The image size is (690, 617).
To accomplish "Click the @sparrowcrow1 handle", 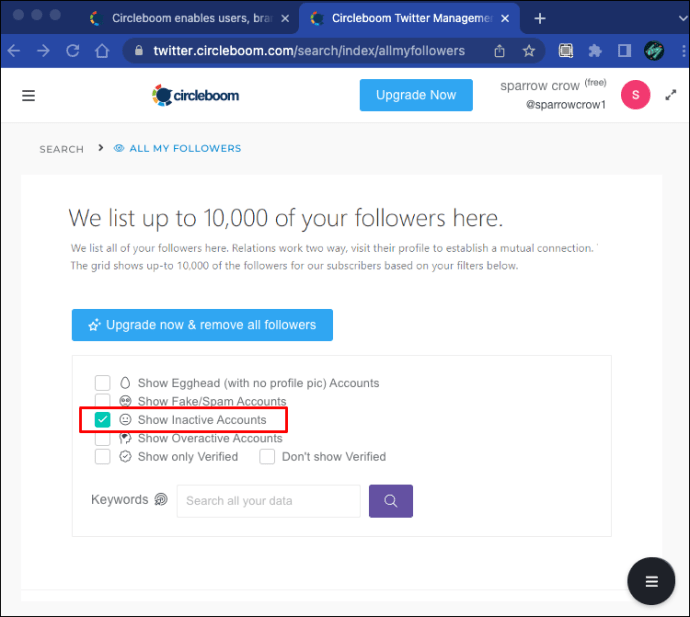I will click(565, 105).
